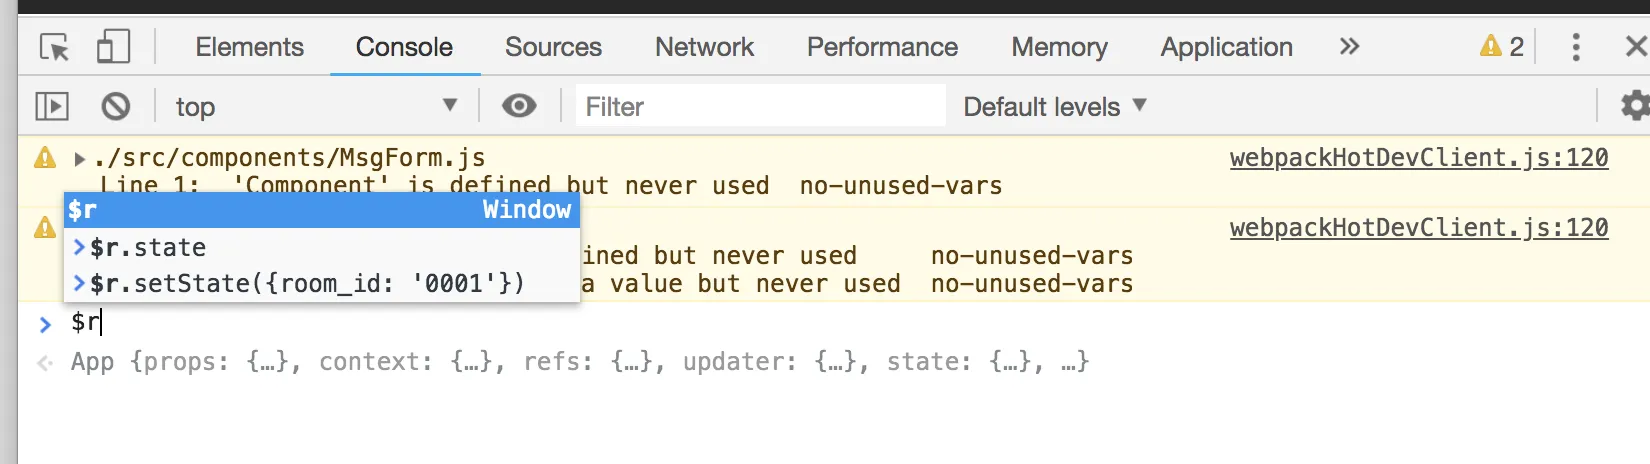Viewport: 1650px width, 464px height.
Task: Show more tabs with double chevron
Action: pos(1349,46)
